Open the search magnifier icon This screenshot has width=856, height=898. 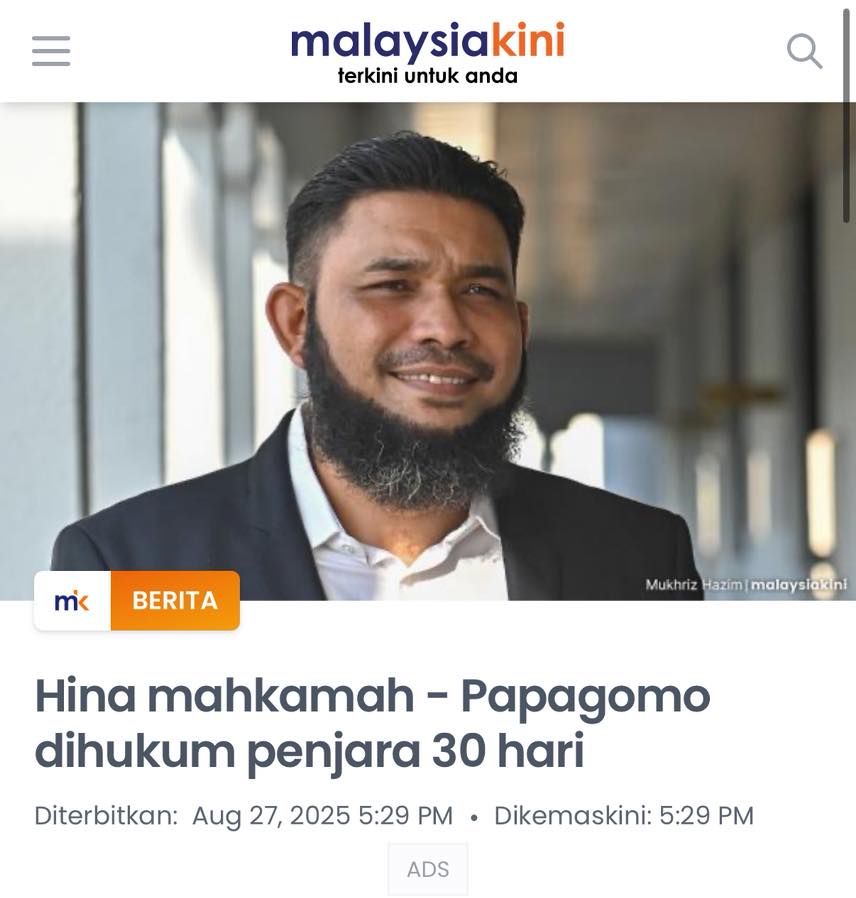click(x=804, y=51)
